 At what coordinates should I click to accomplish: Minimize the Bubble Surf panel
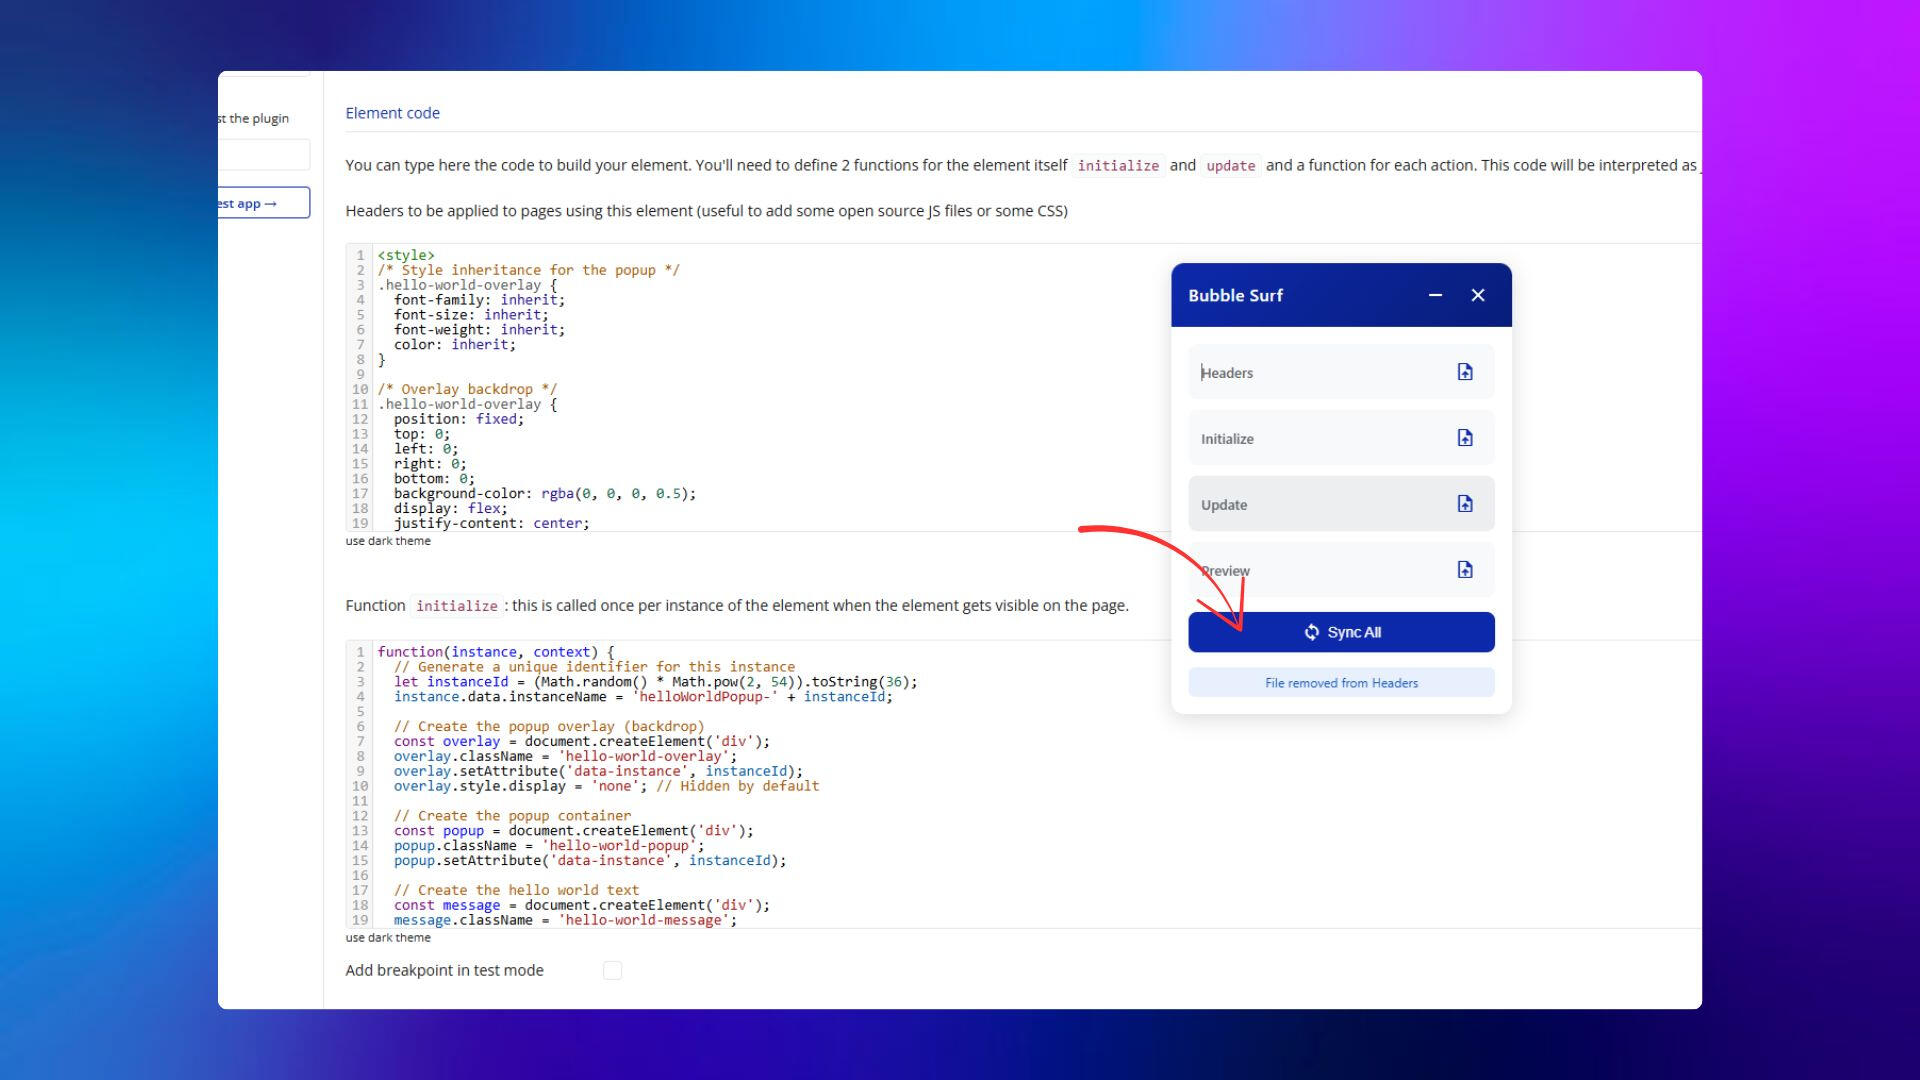[x=1435, y=295]
